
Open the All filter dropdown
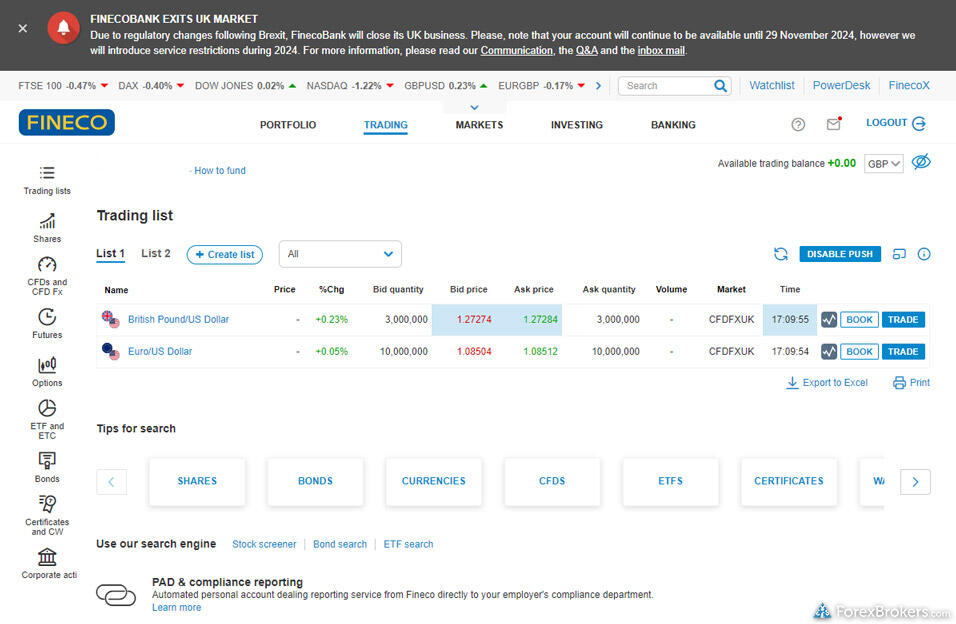(340, 254)
